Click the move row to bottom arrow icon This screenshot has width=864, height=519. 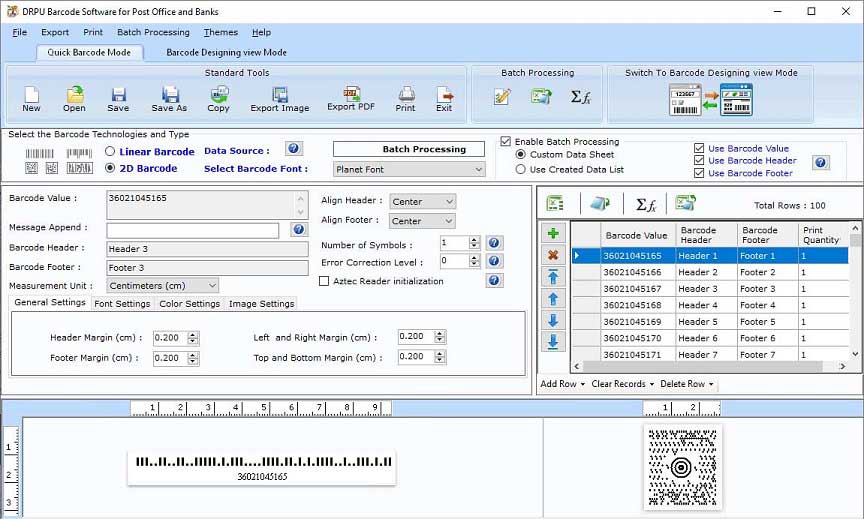click(553, 342)
